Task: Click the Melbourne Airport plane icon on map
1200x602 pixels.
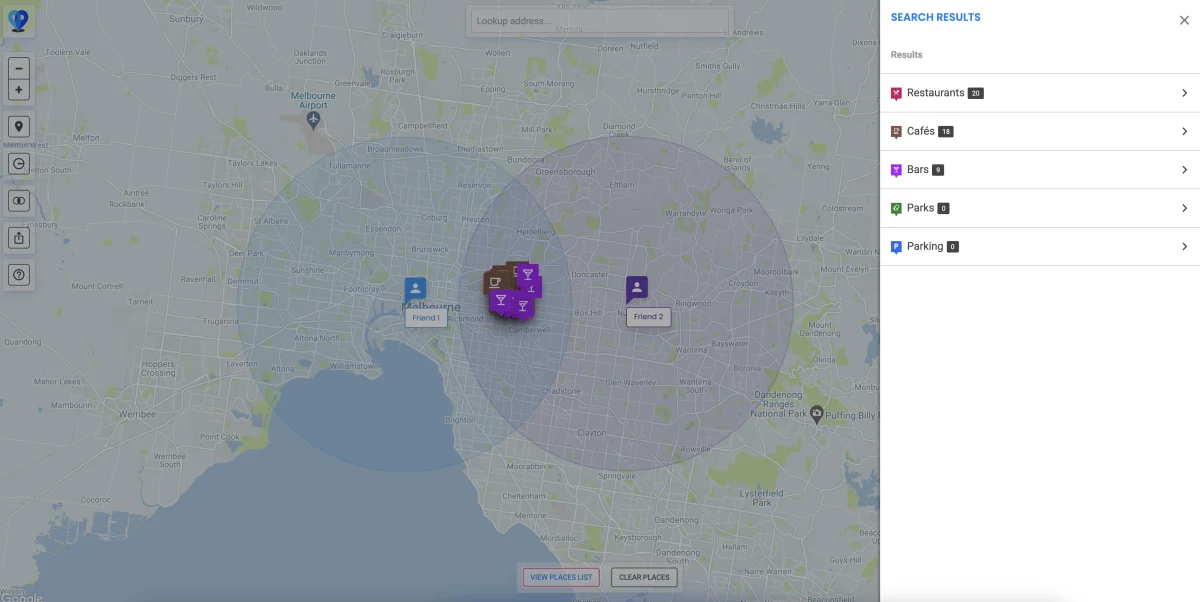Action: (314, 120)
